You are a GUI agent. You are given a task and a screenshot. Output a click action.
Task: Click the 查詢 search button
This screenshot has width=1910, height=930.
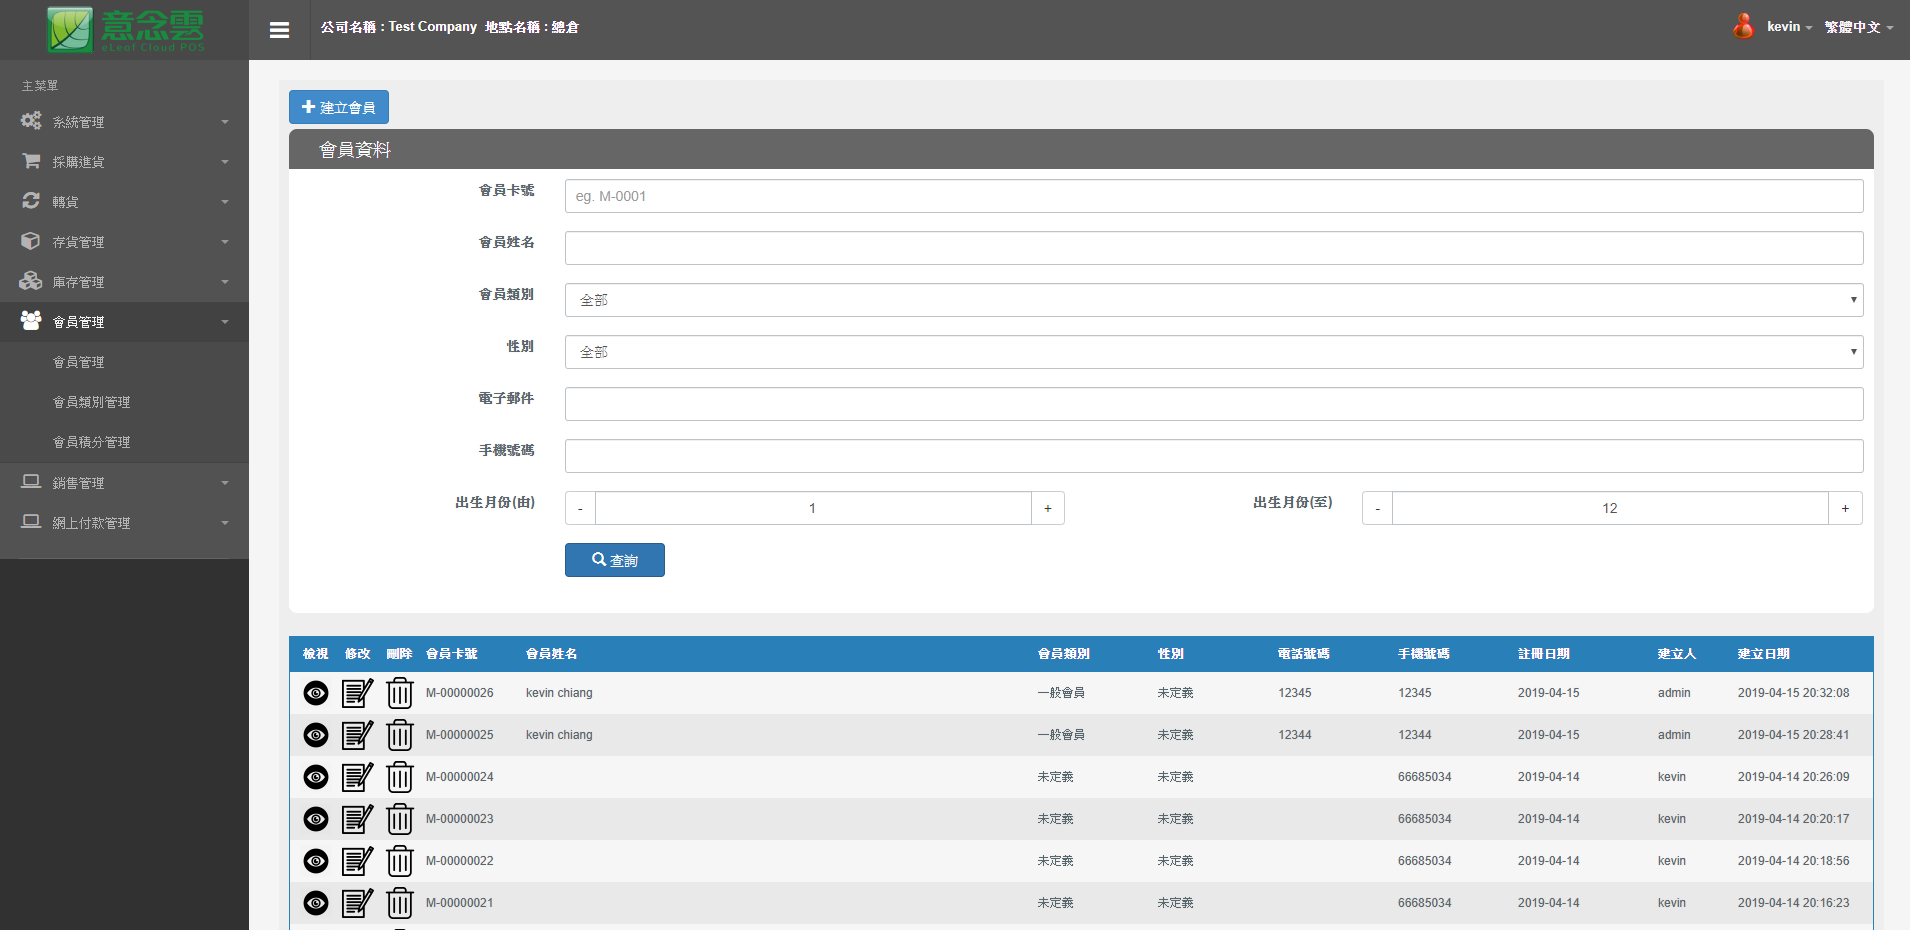pyautogui.click(x=614, y=560)
